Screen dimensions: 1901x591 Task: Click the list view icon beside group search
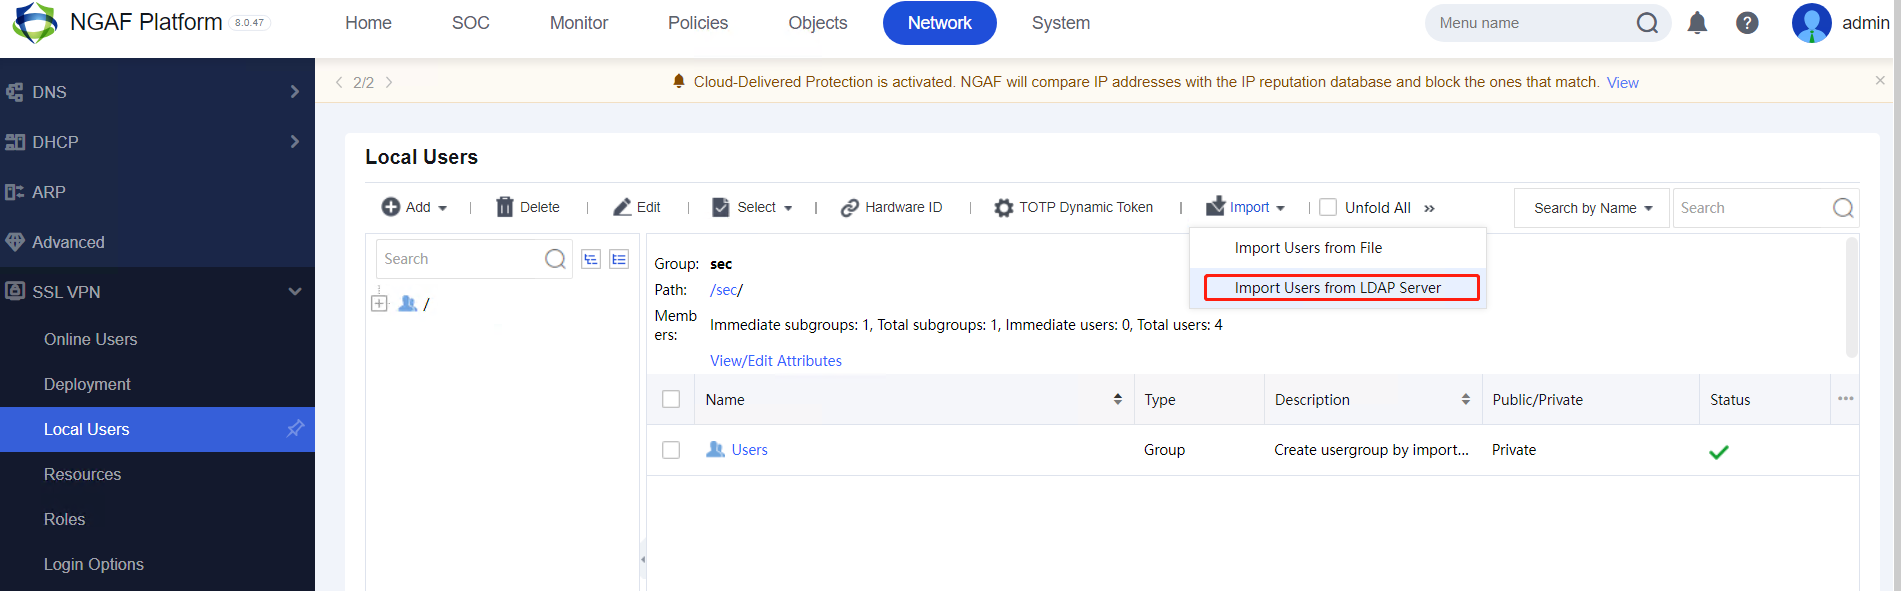(x=619, y=259)
